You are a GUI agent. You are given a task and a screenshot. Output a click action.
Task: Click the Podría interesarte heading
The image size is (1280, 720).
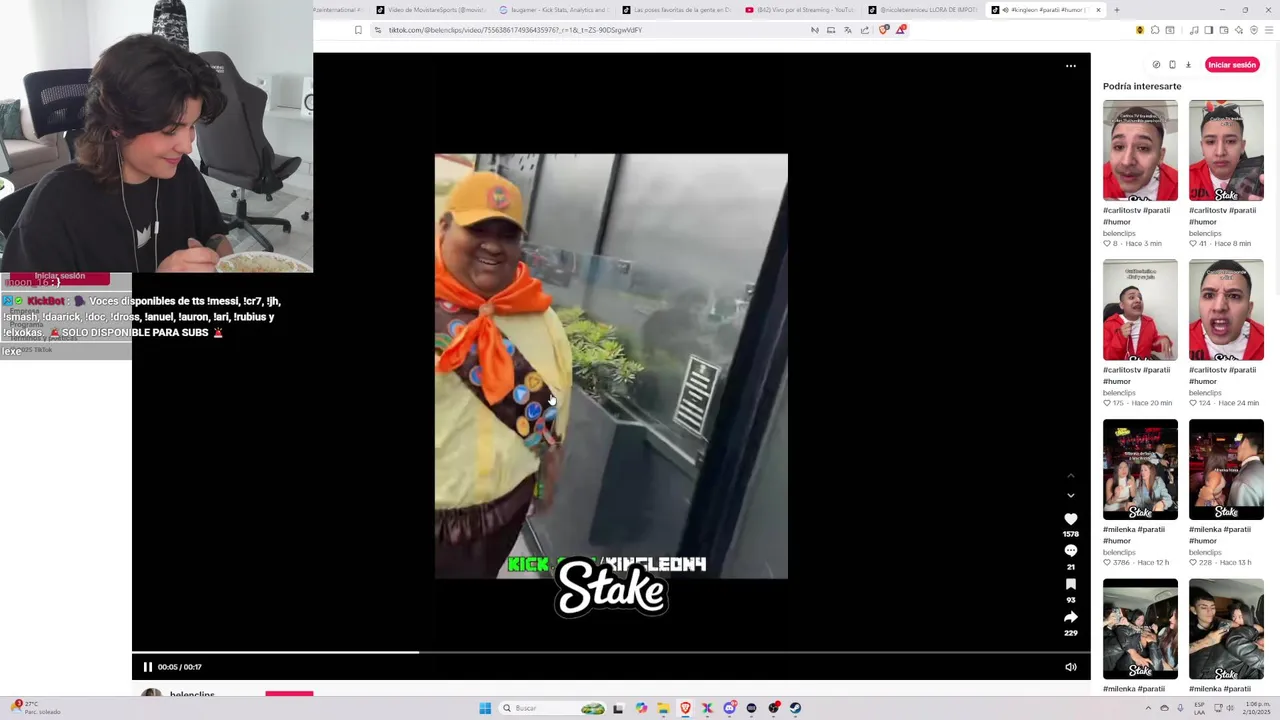pyautogui.click(x=1142, y=86)
